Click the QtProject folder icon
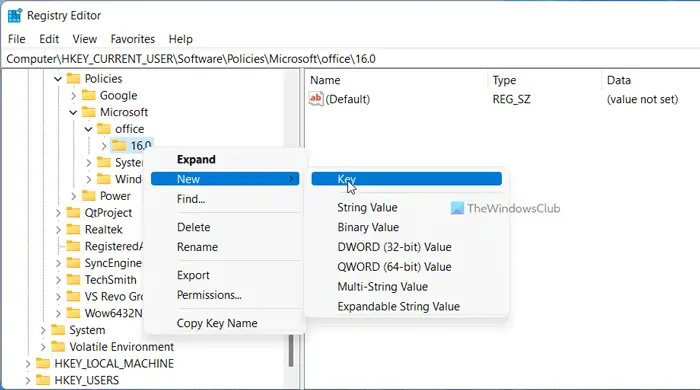This screenshot has height=390, width=700. [73, 213]
